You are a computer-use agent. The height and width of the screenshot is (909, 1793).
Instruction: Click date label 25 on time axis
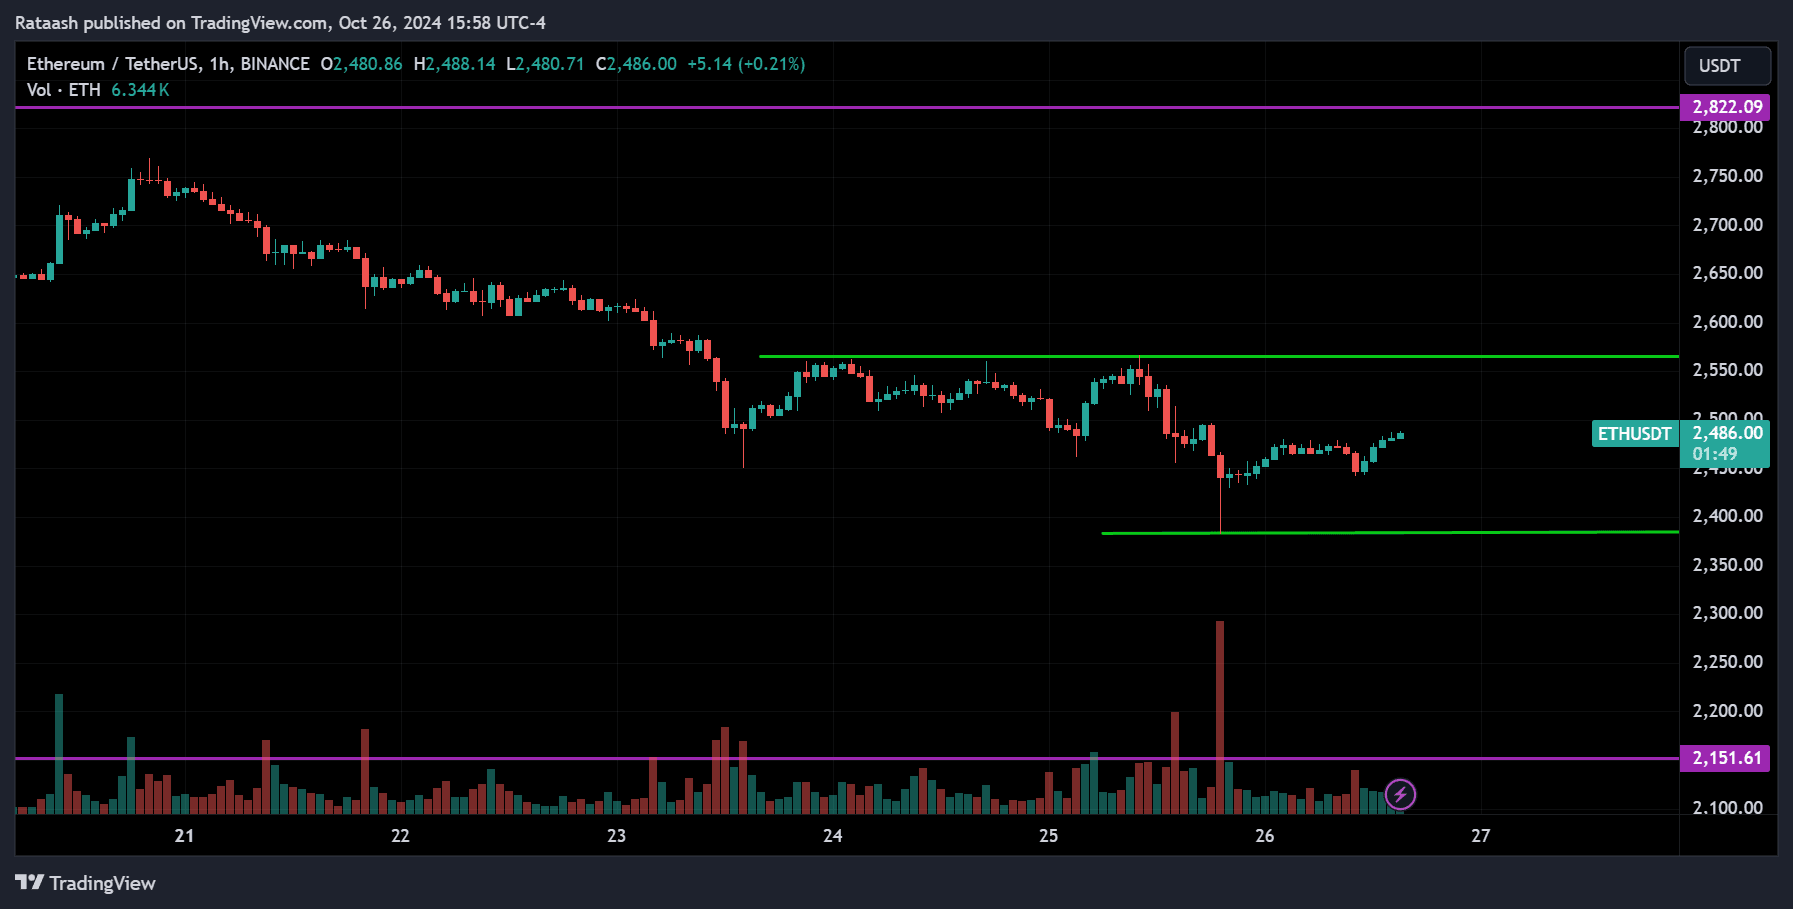click(x=1048, y=836)
